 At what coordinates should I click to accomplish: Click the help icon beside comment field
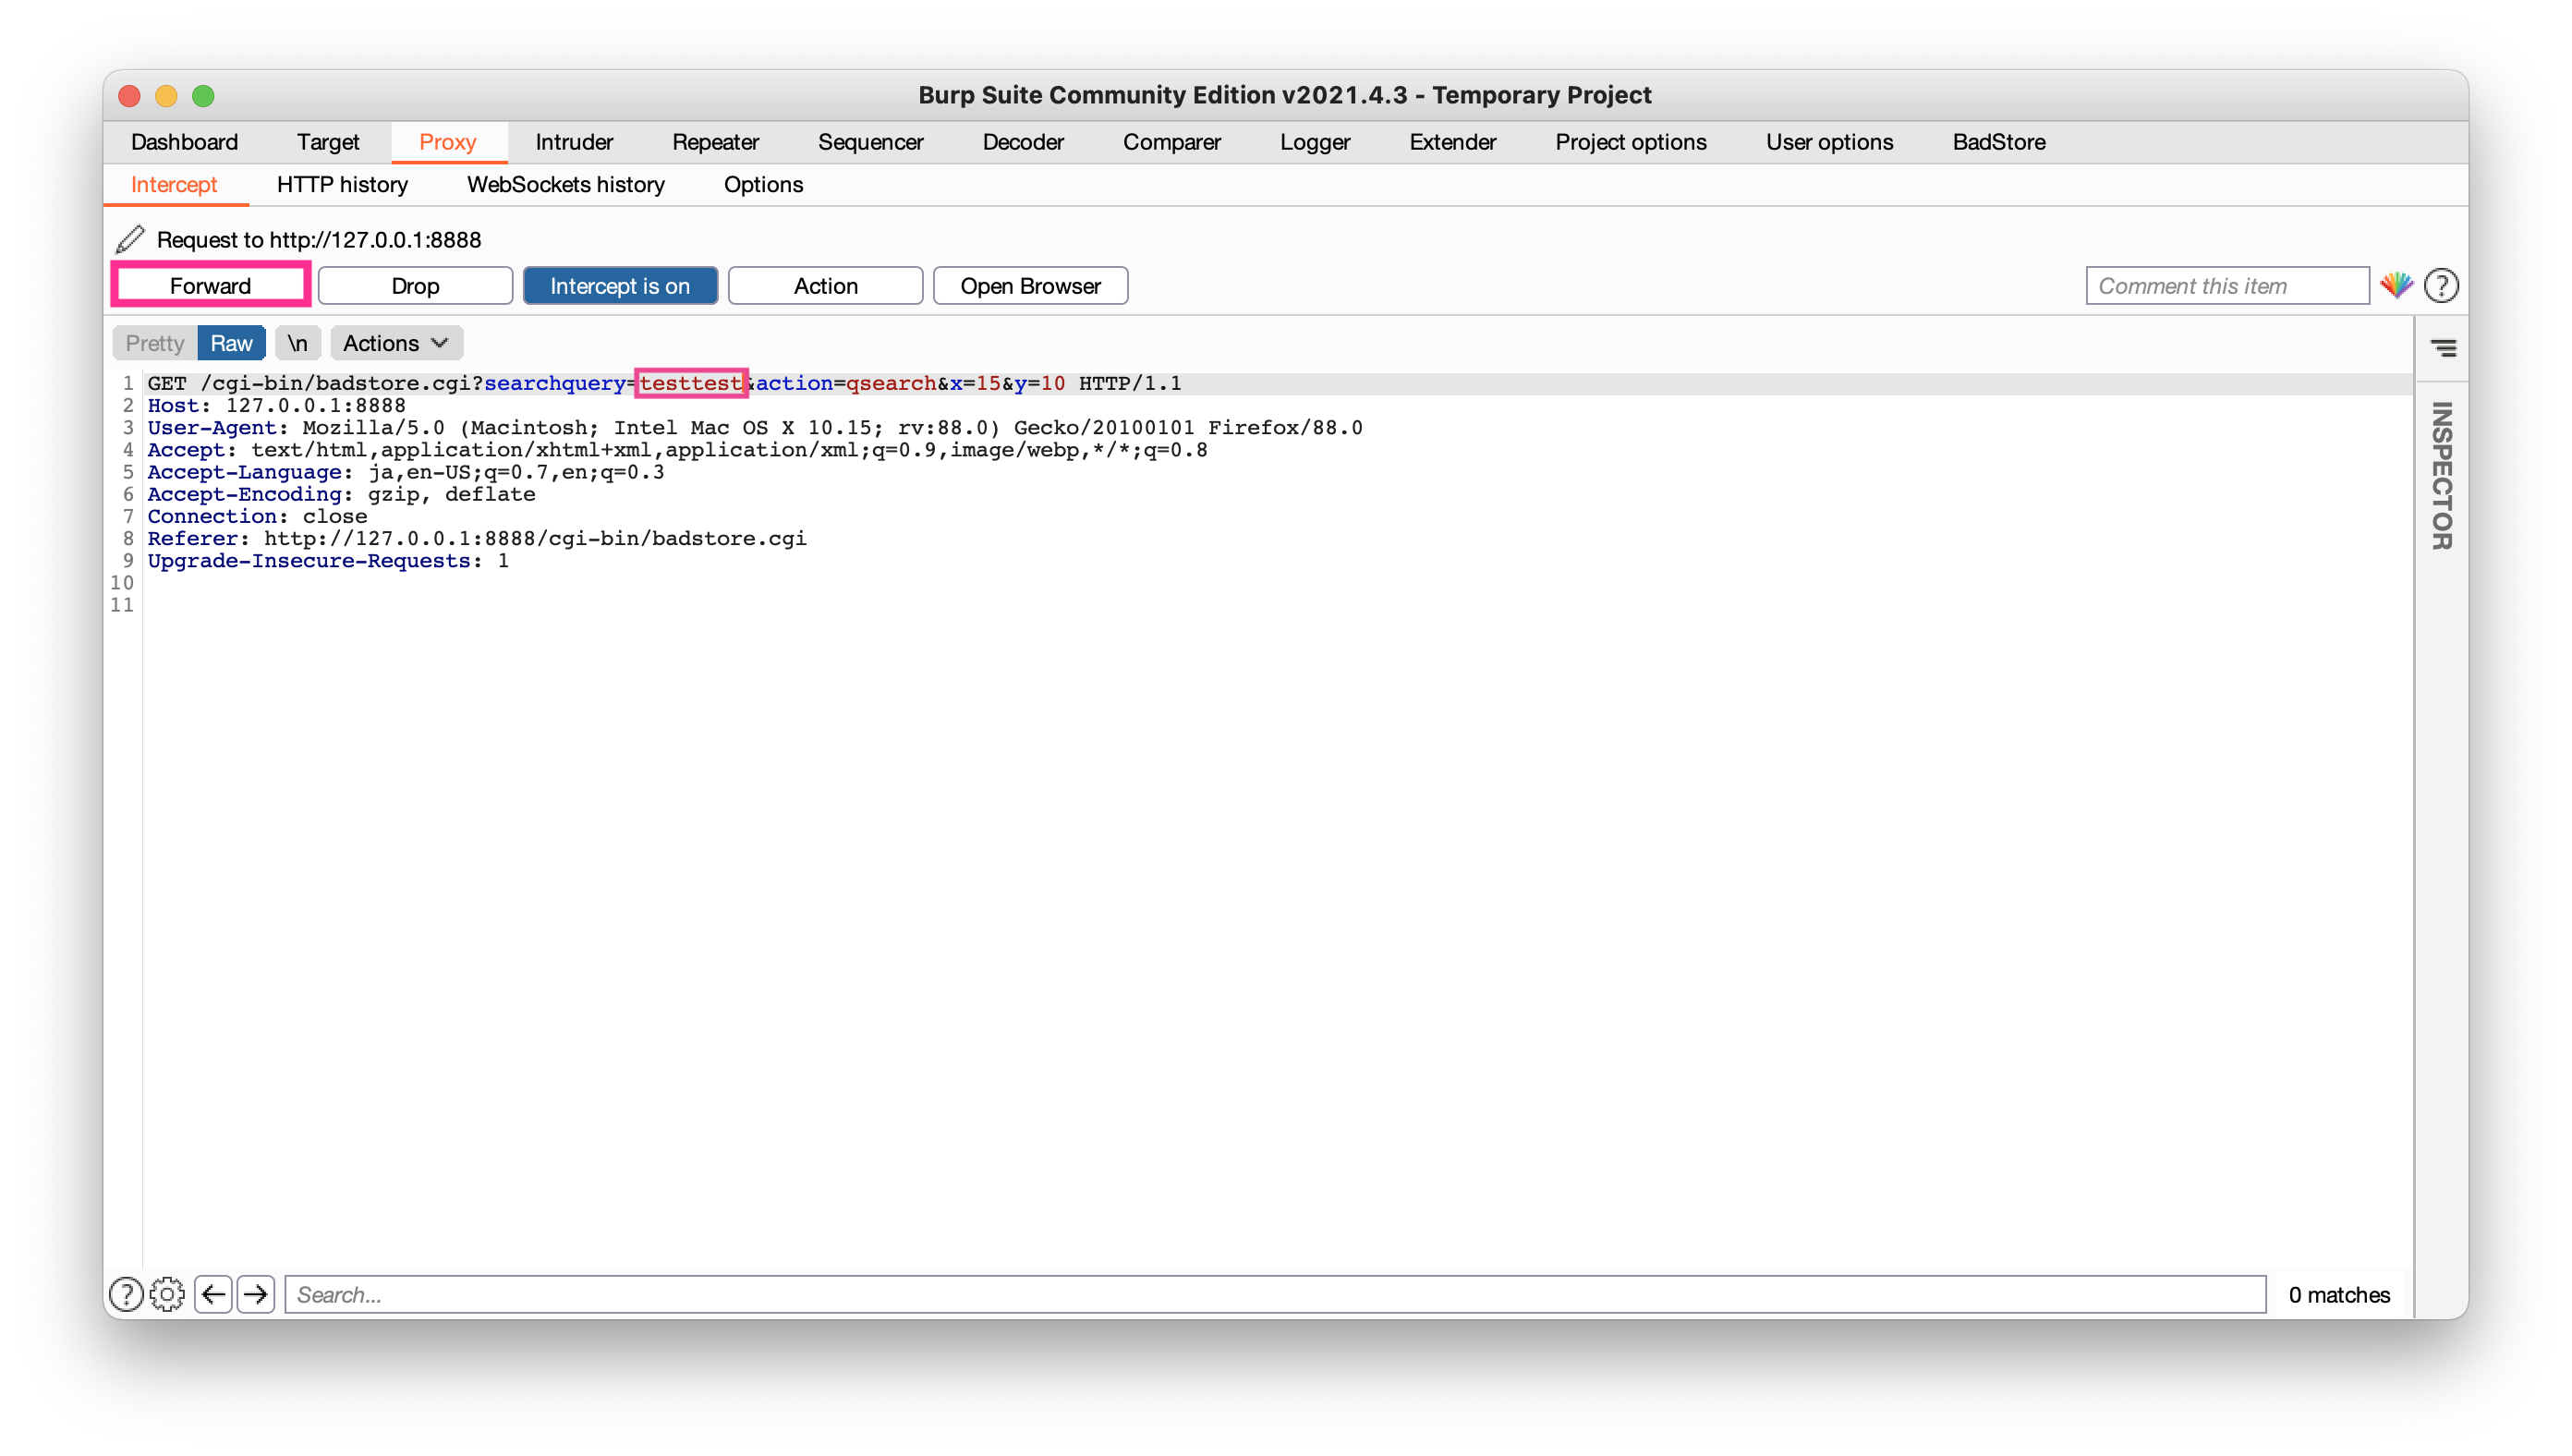click(x=2441, y=286)
